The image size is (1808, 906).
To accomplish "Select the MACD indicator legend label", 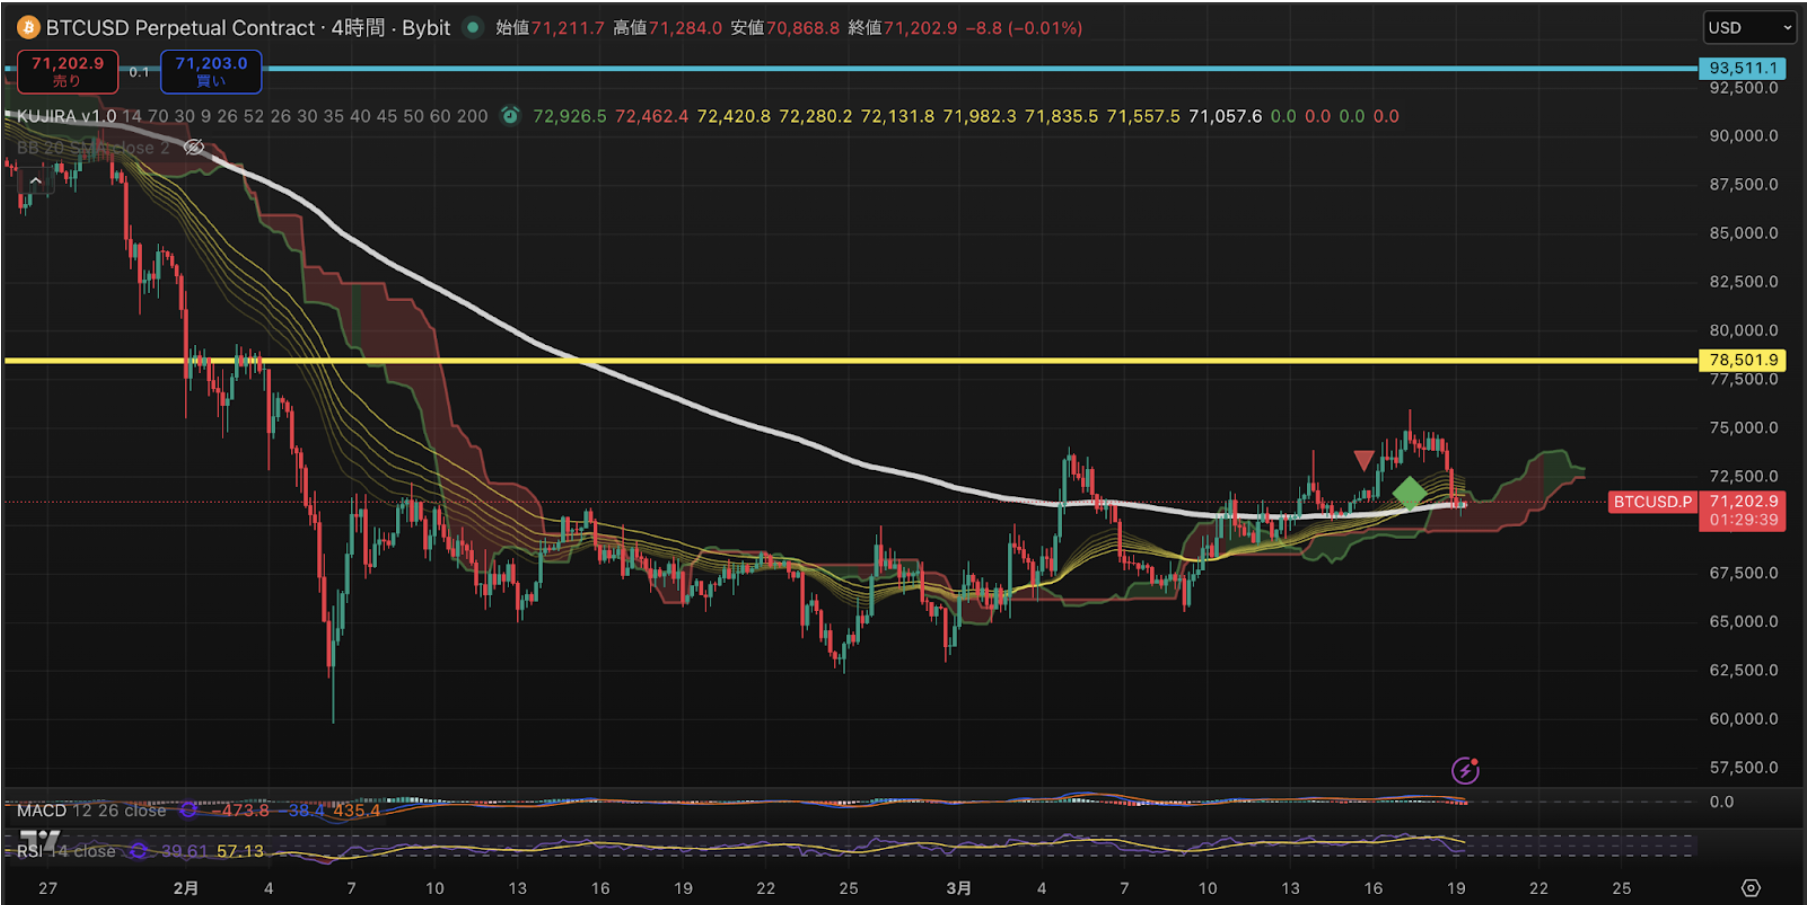I will coord(42,810).
